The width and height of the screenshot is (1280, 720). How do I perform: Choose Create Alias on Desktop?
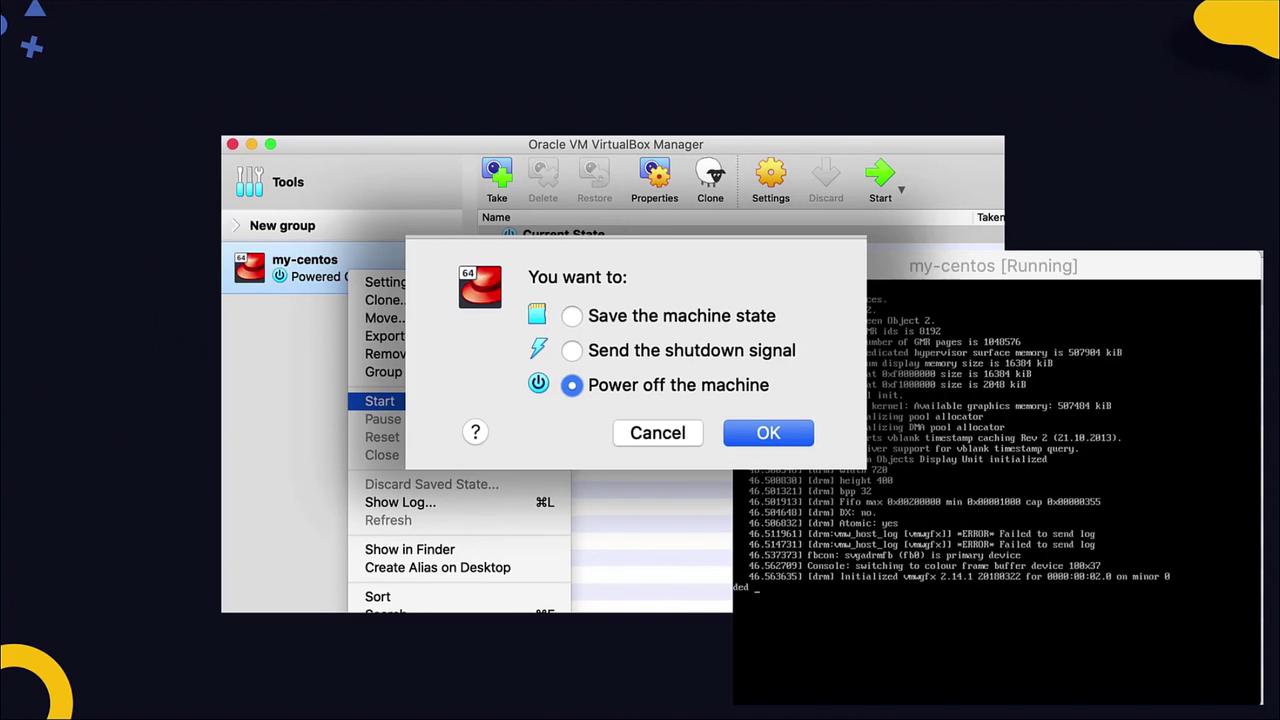[x=460, y=567]
